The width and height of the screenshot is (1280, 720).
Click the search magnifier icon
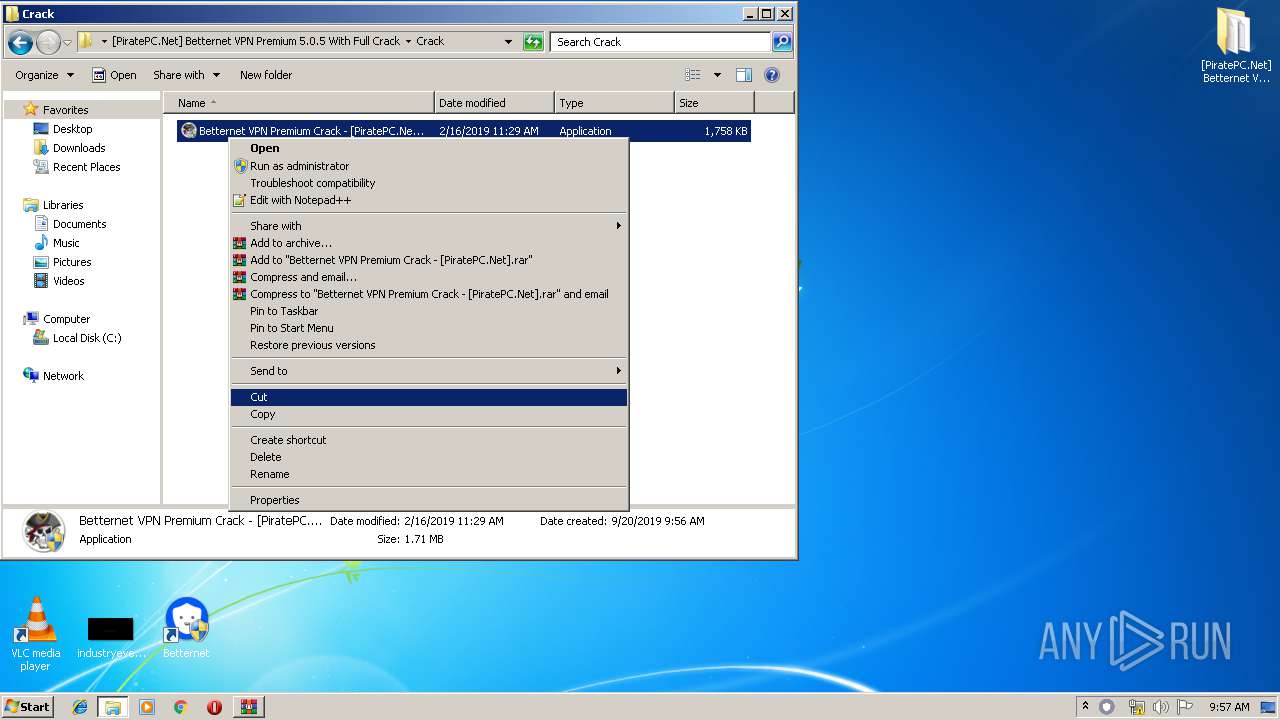782,42
